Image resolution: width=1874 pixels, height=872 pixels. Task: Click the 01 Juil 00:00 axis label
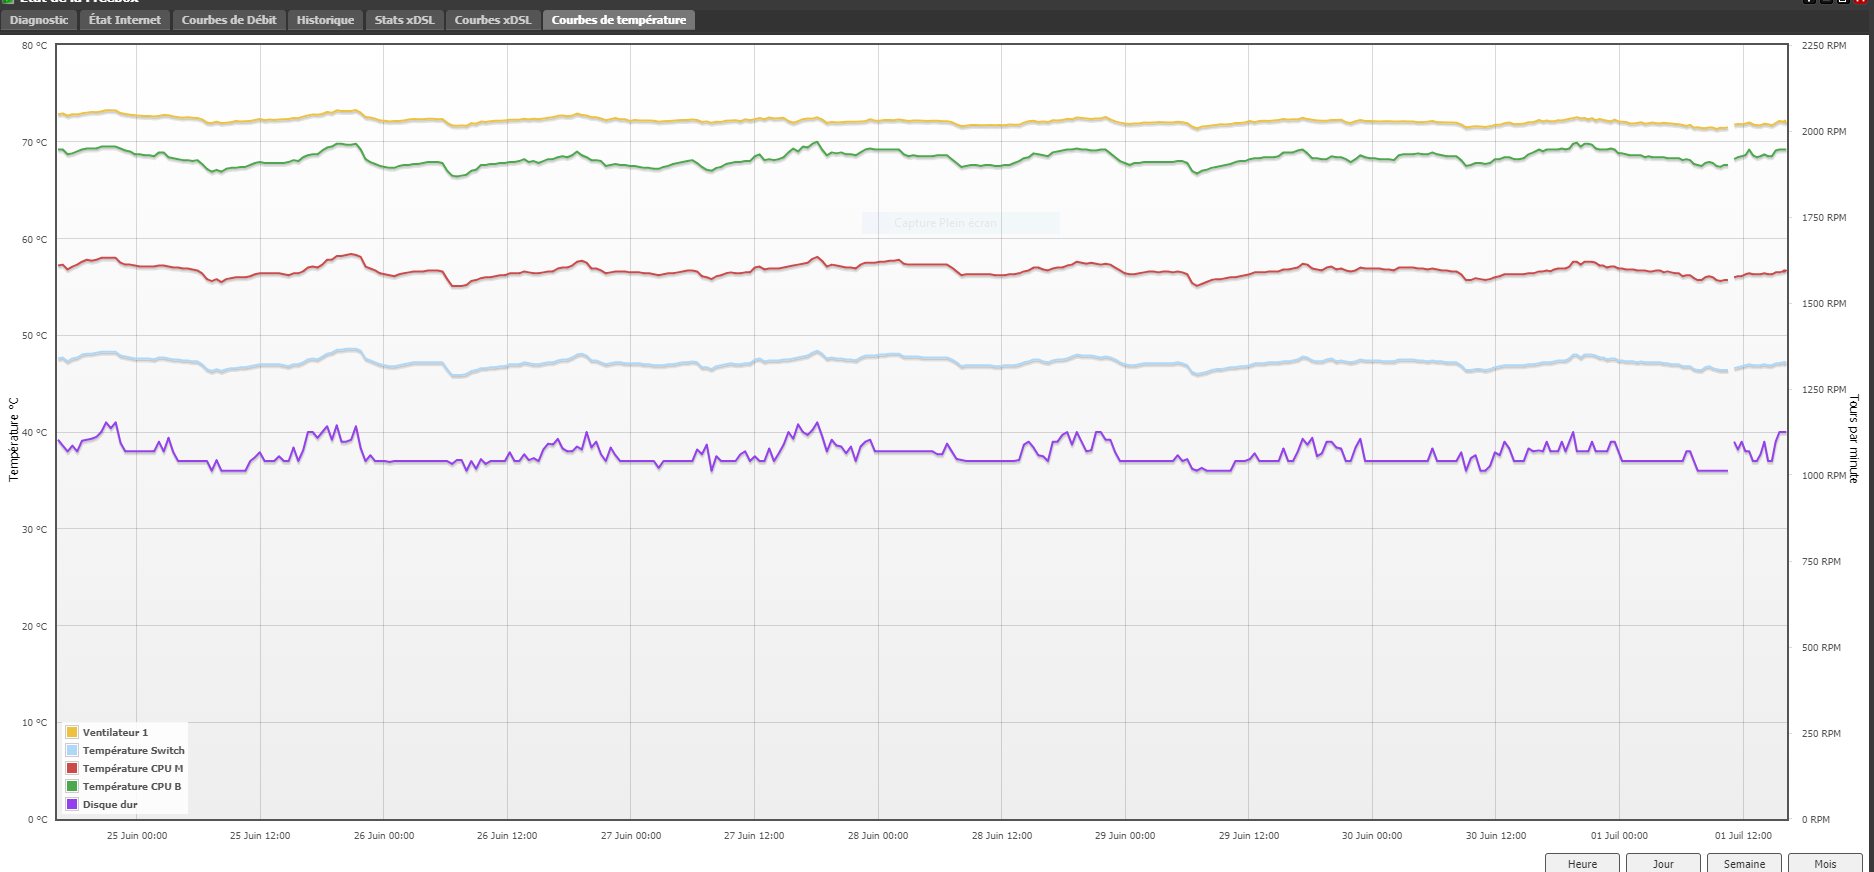tap(1619, 835)
